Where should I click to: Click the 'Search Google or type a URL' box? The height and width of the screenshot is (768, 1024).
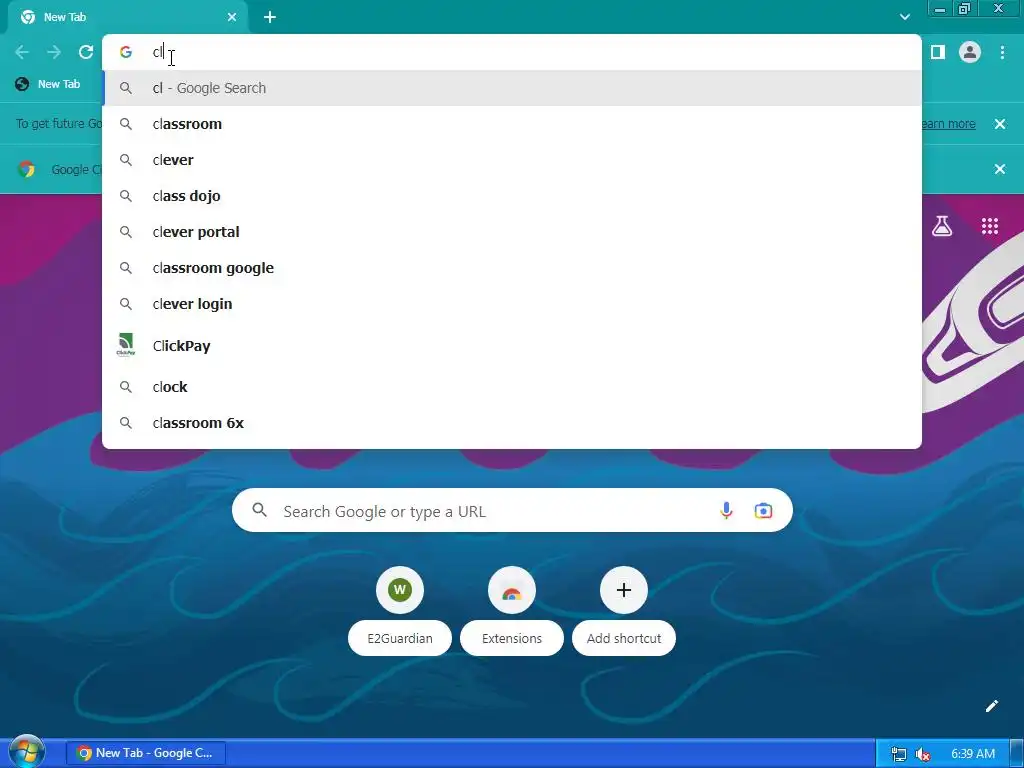[512, 510]
